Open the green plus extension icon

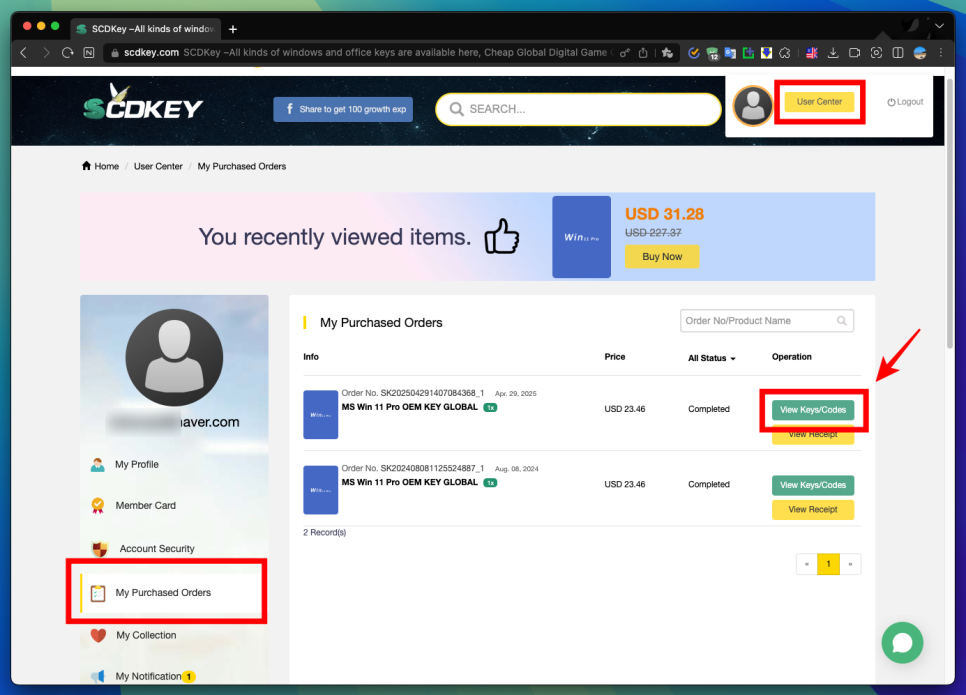click(x=749, y=53)
